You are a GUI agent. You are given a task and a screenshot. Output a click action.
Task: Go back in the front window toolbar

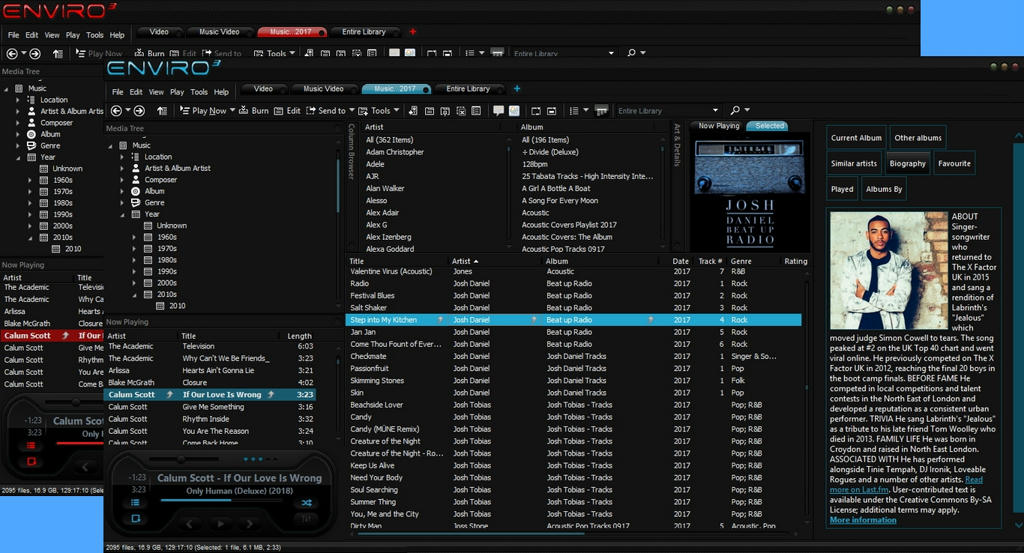pos(116,111)
